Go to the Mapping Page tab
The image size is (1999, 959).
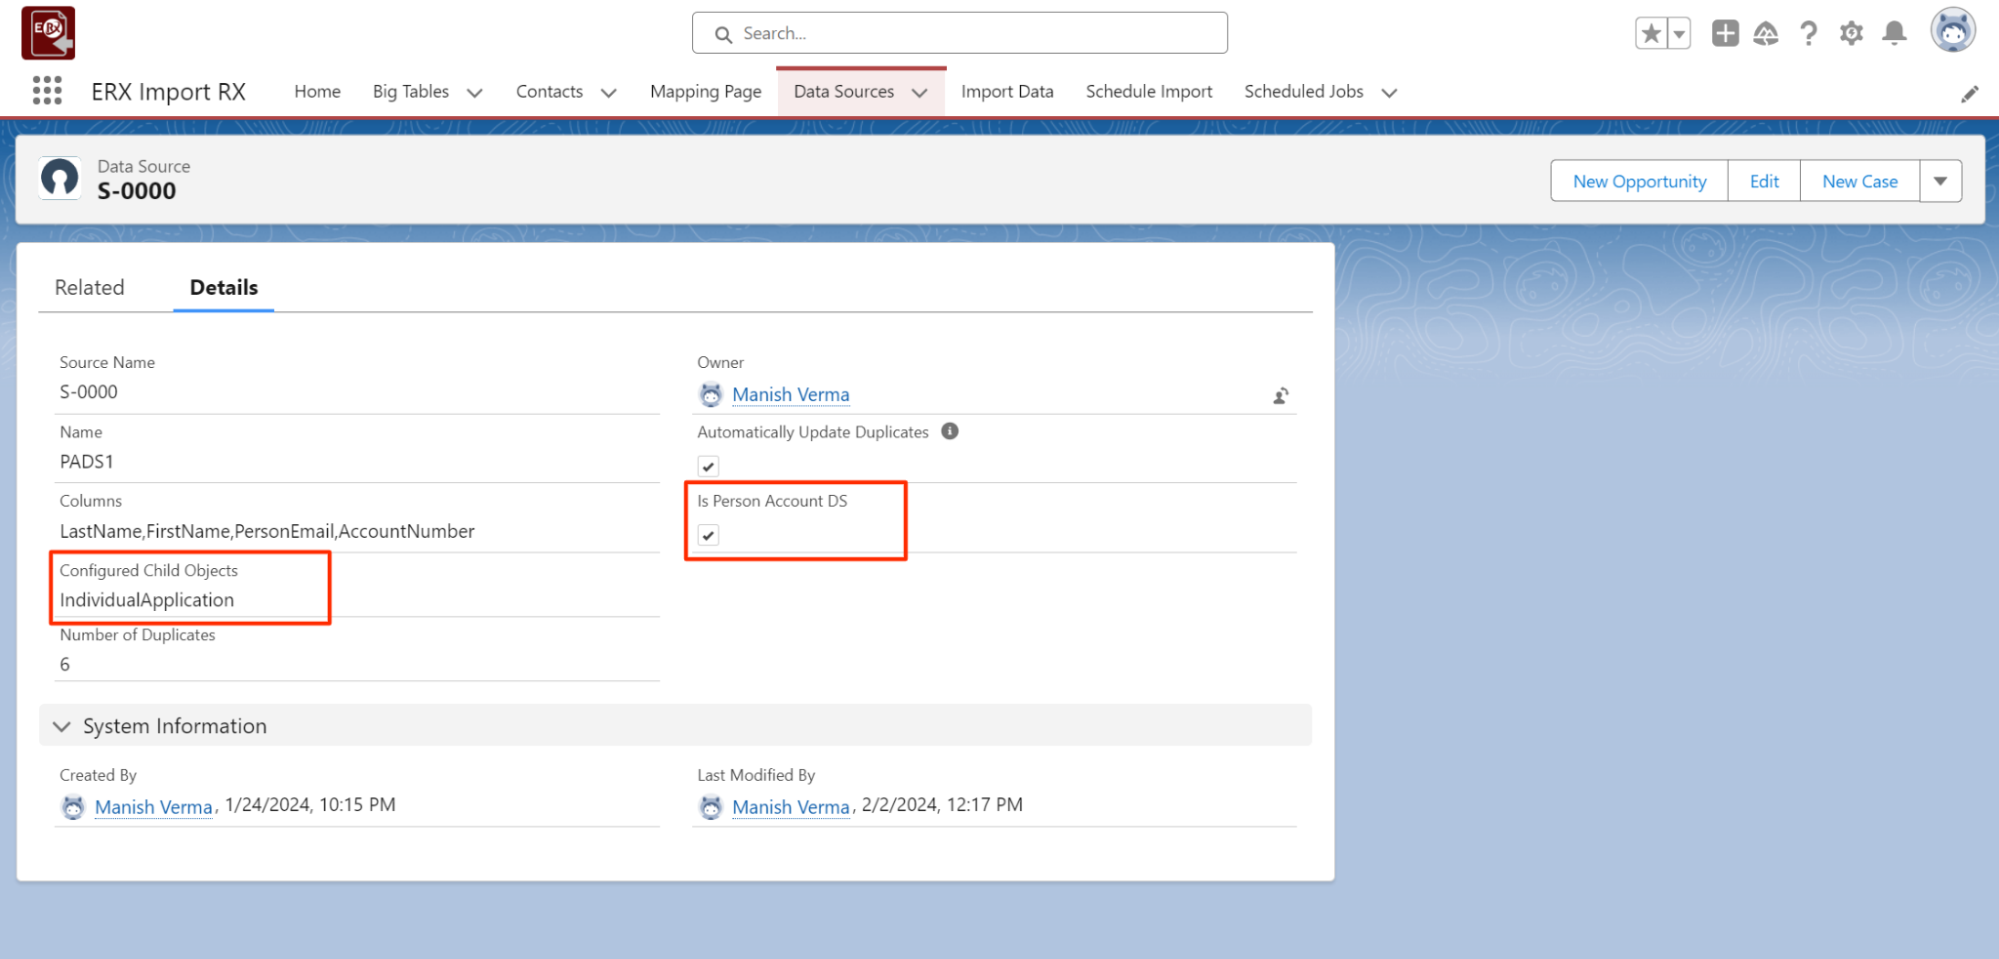705,92
